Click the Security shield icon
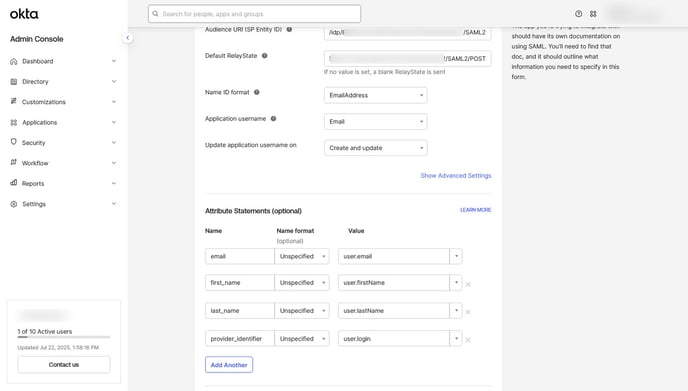Screen dimensions: 688x391 (14, 142)
